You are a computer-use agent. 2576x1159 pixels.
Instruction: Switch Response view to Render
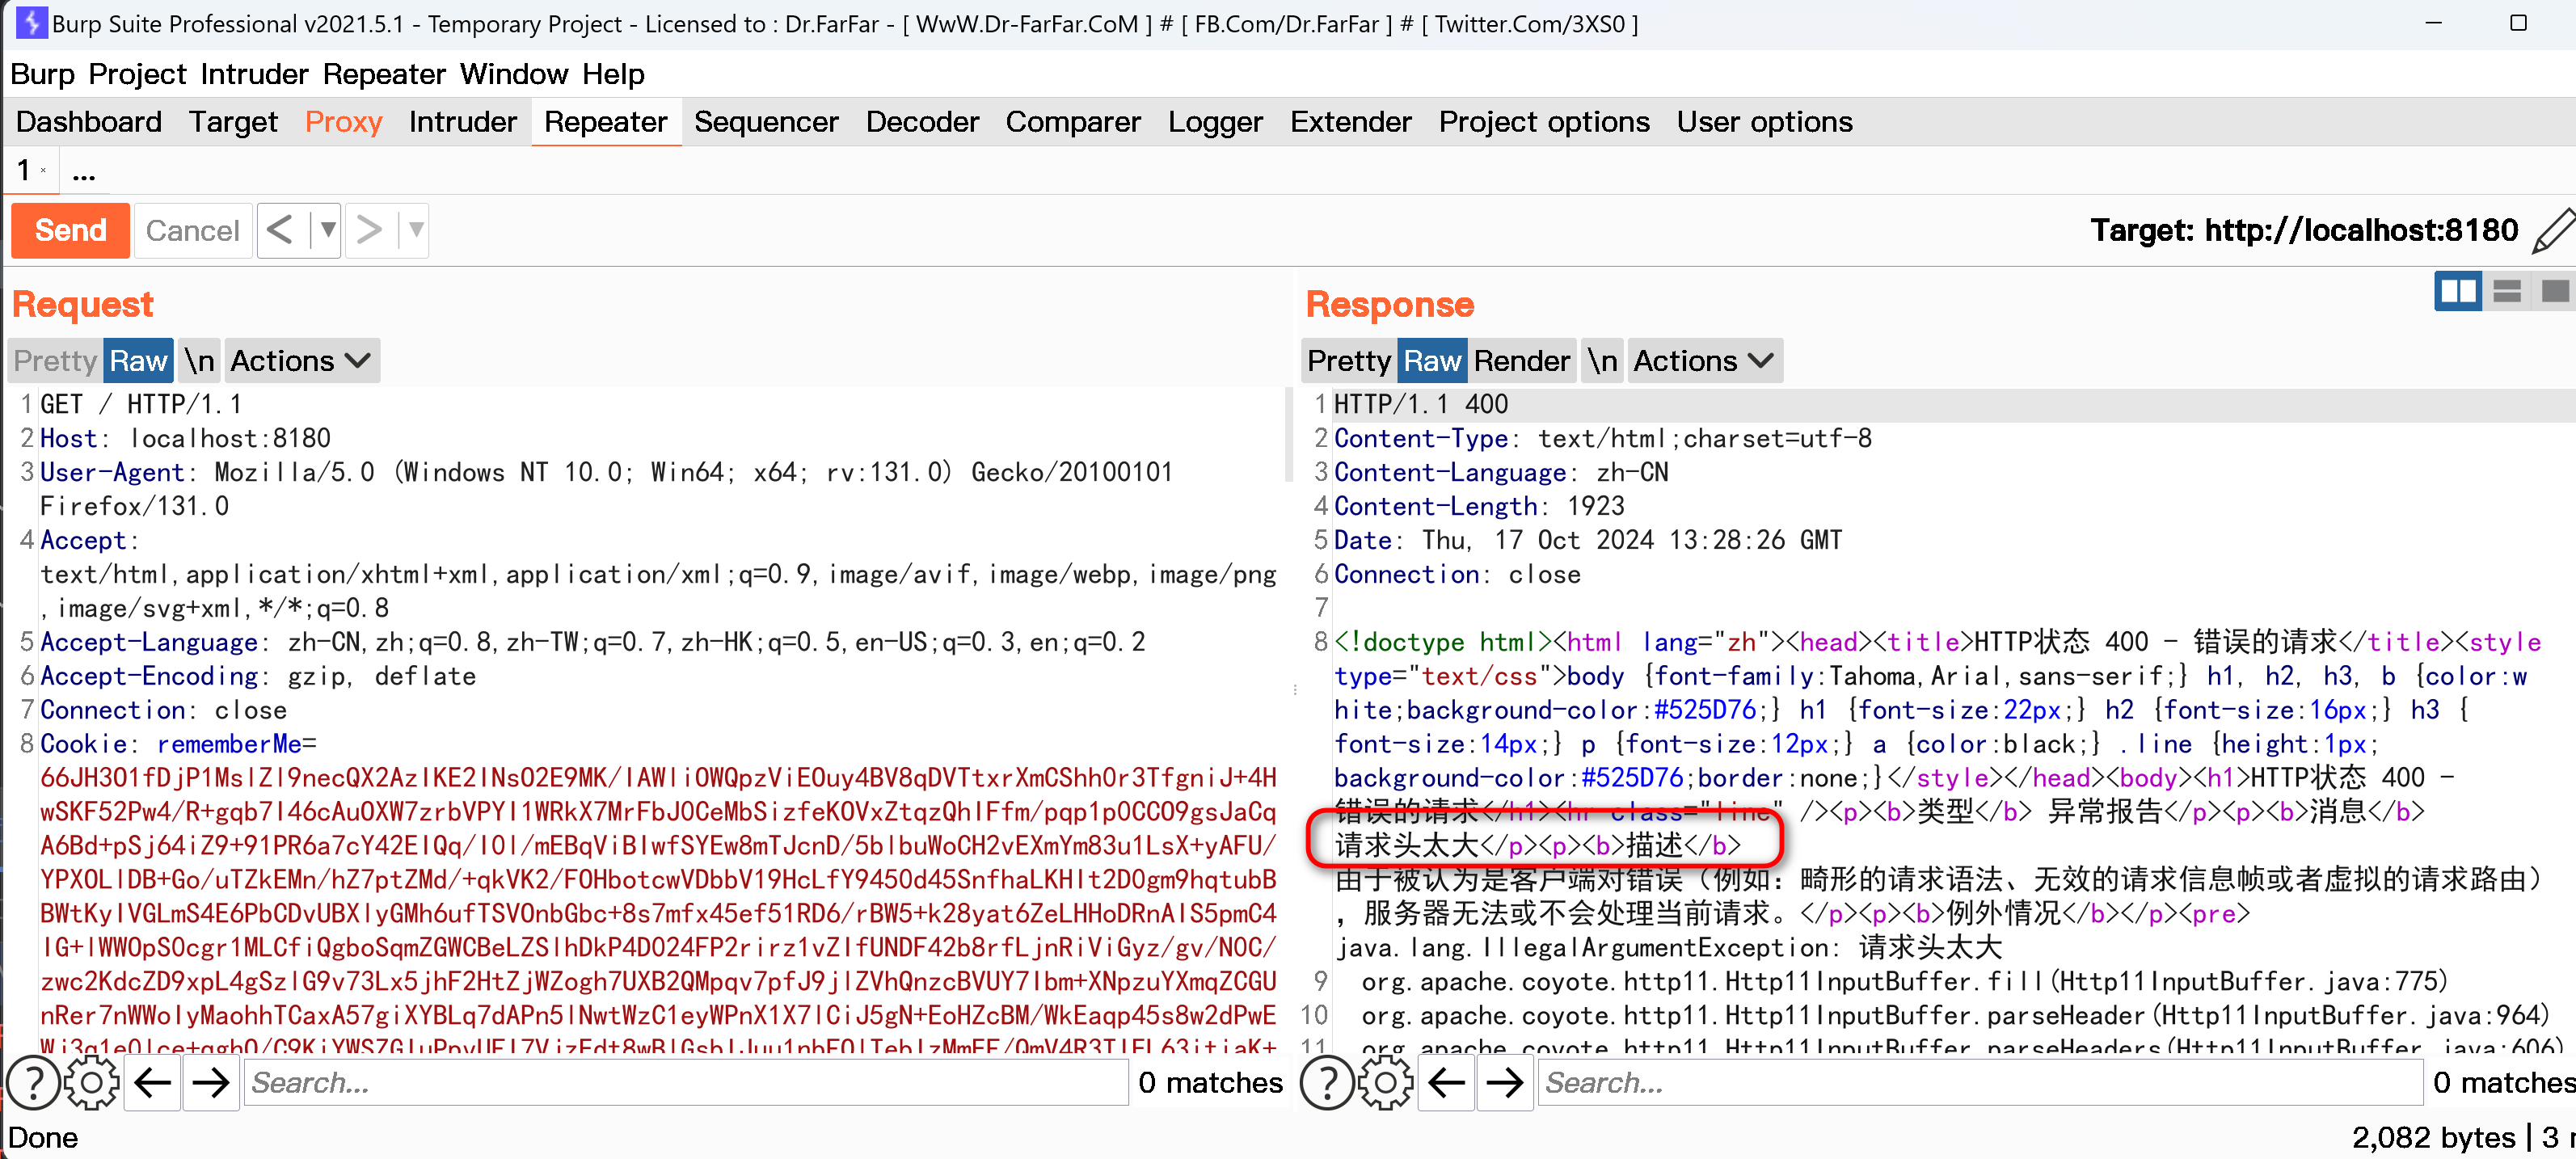[x=1521, y=361]
